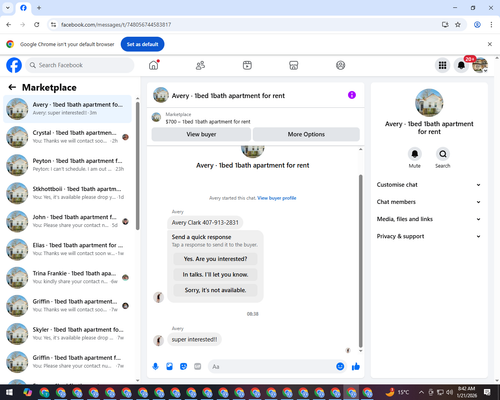Viewport: 500px width, 400px height.
Task: Open the account profile picture menu
Action: pyautogui.click(x=480, y=65)
